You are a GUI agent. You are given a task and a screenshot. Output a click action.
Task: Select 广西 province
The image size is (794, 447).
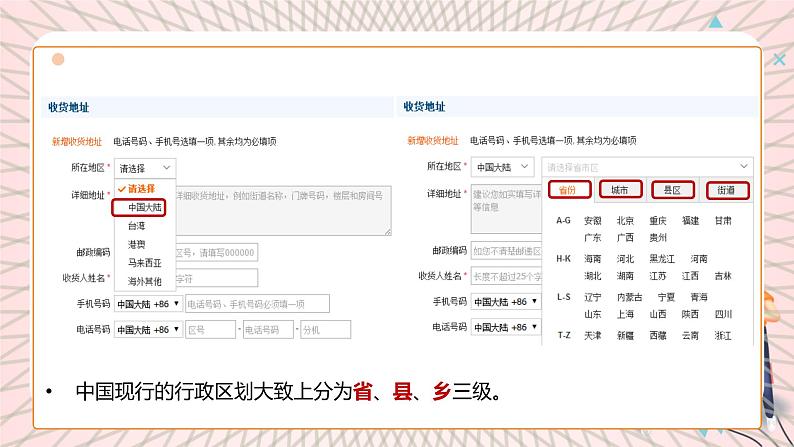(x=625, y=237)
